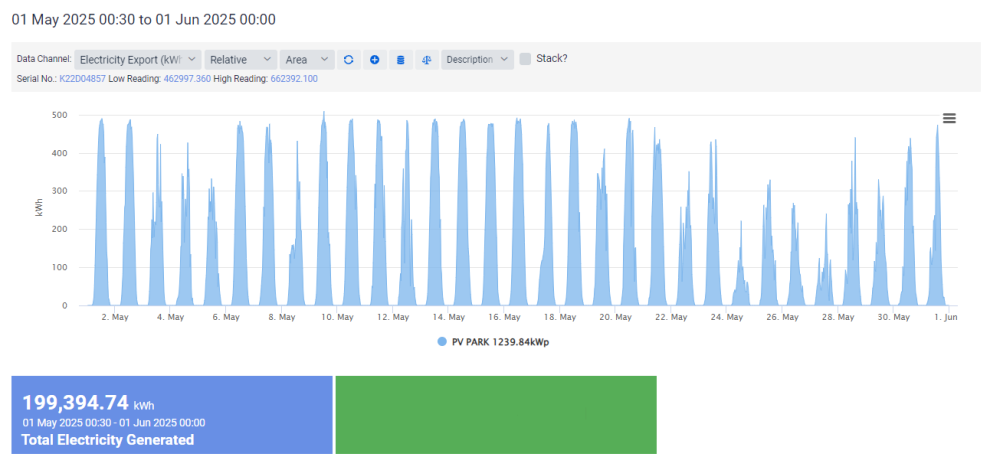Click Low Reading value 462997.360

click(186, 78)
